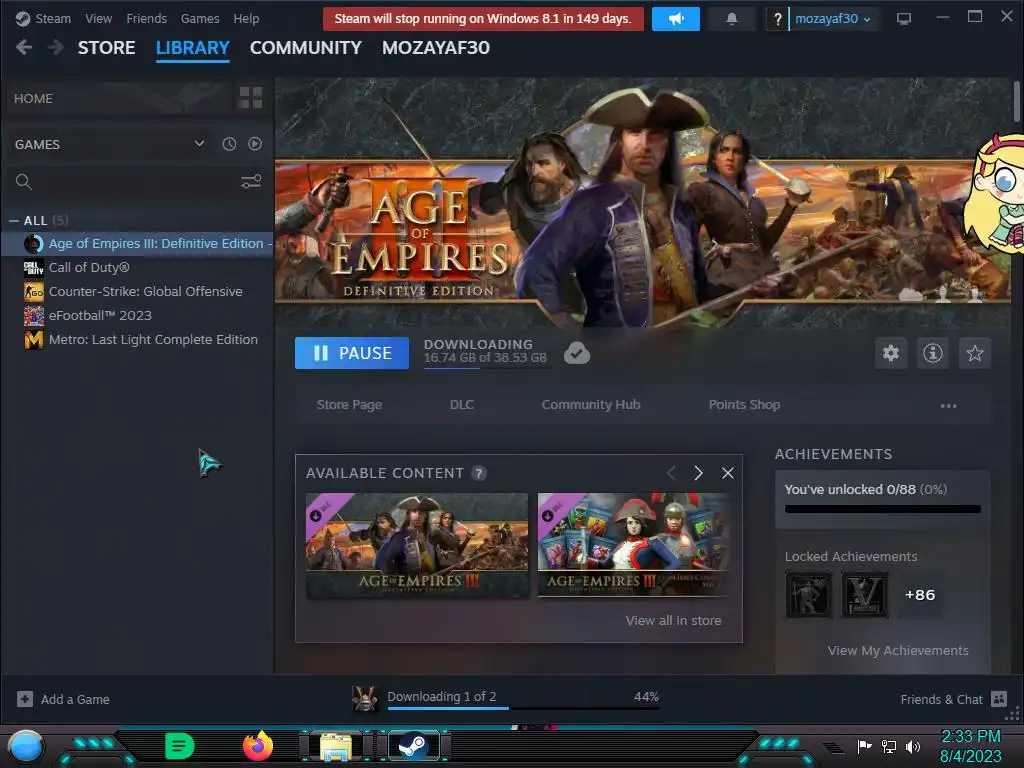Screen dimensions: 1024x768
Task: Go forward with the right arrow
Action: click(56, 47)
